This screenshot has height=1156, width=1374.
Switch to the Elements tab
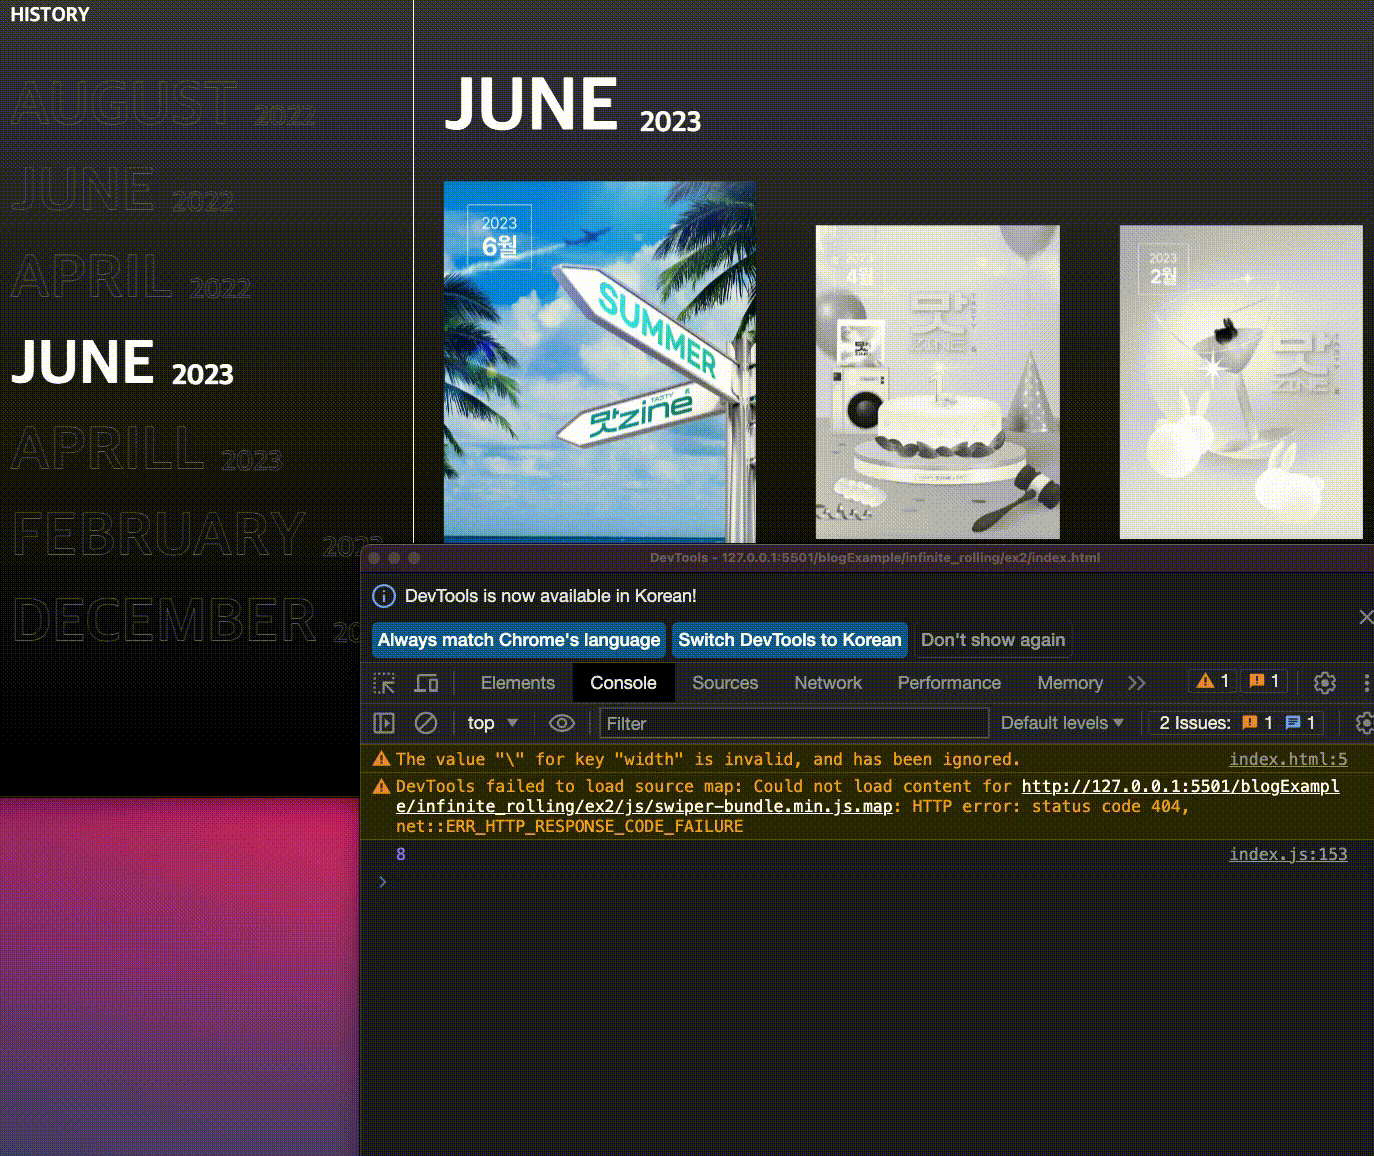(x=517, y=683)
